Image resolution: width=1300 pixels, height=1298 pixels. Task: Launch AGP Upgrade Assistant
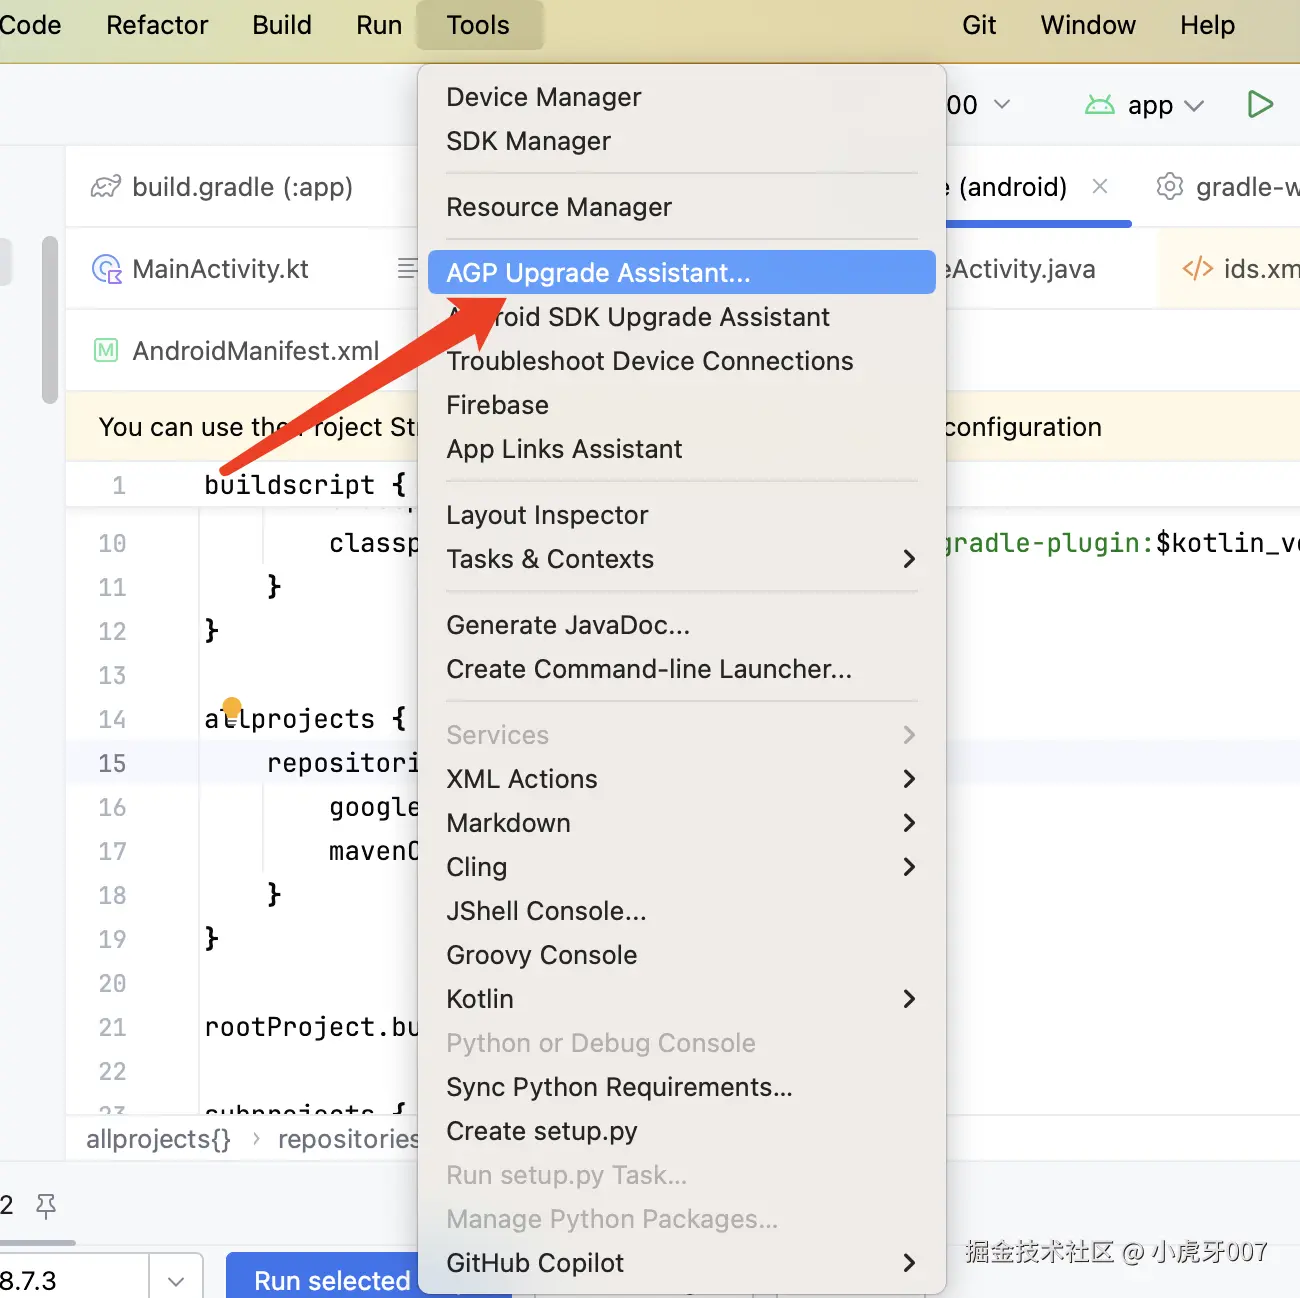click(681, 272)
